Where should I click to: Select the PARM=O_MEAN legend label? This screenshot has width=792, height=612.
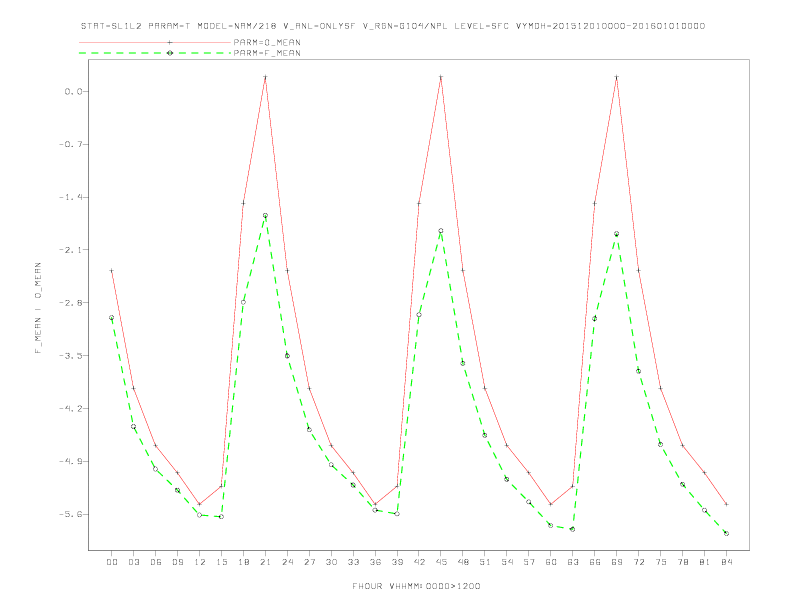tap(267, 42)
